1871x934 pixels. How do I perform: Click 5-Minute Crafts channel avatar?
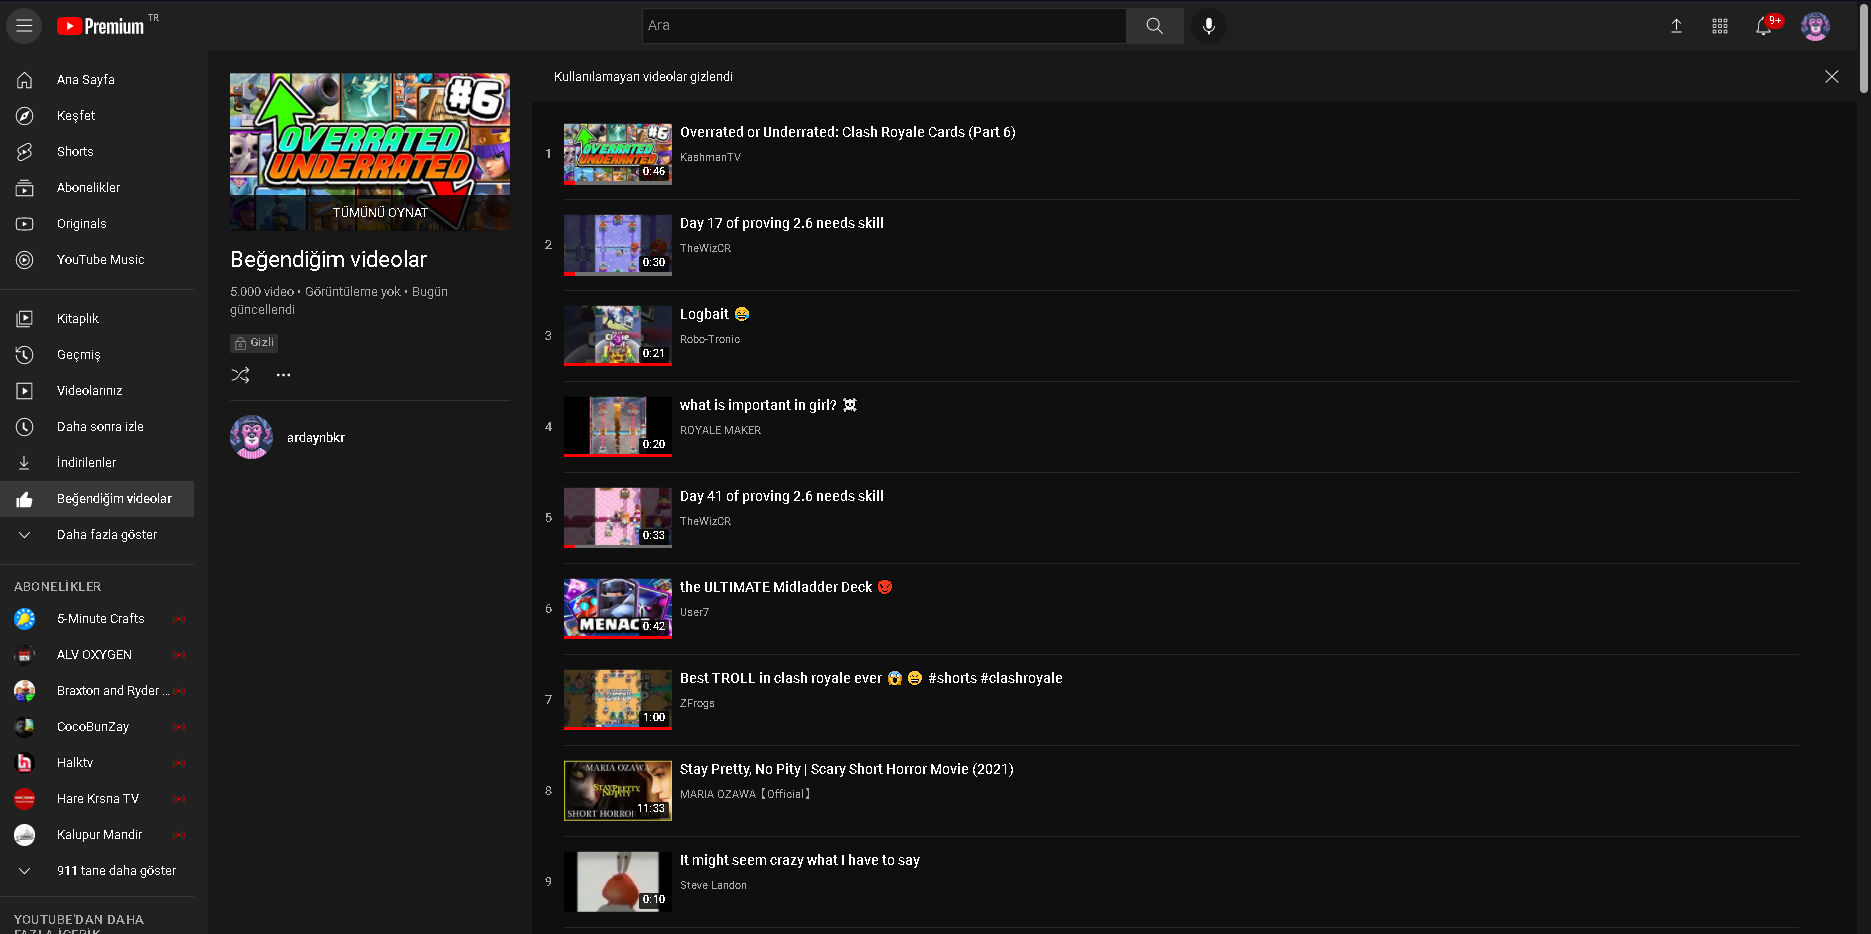tap(25, 619)
